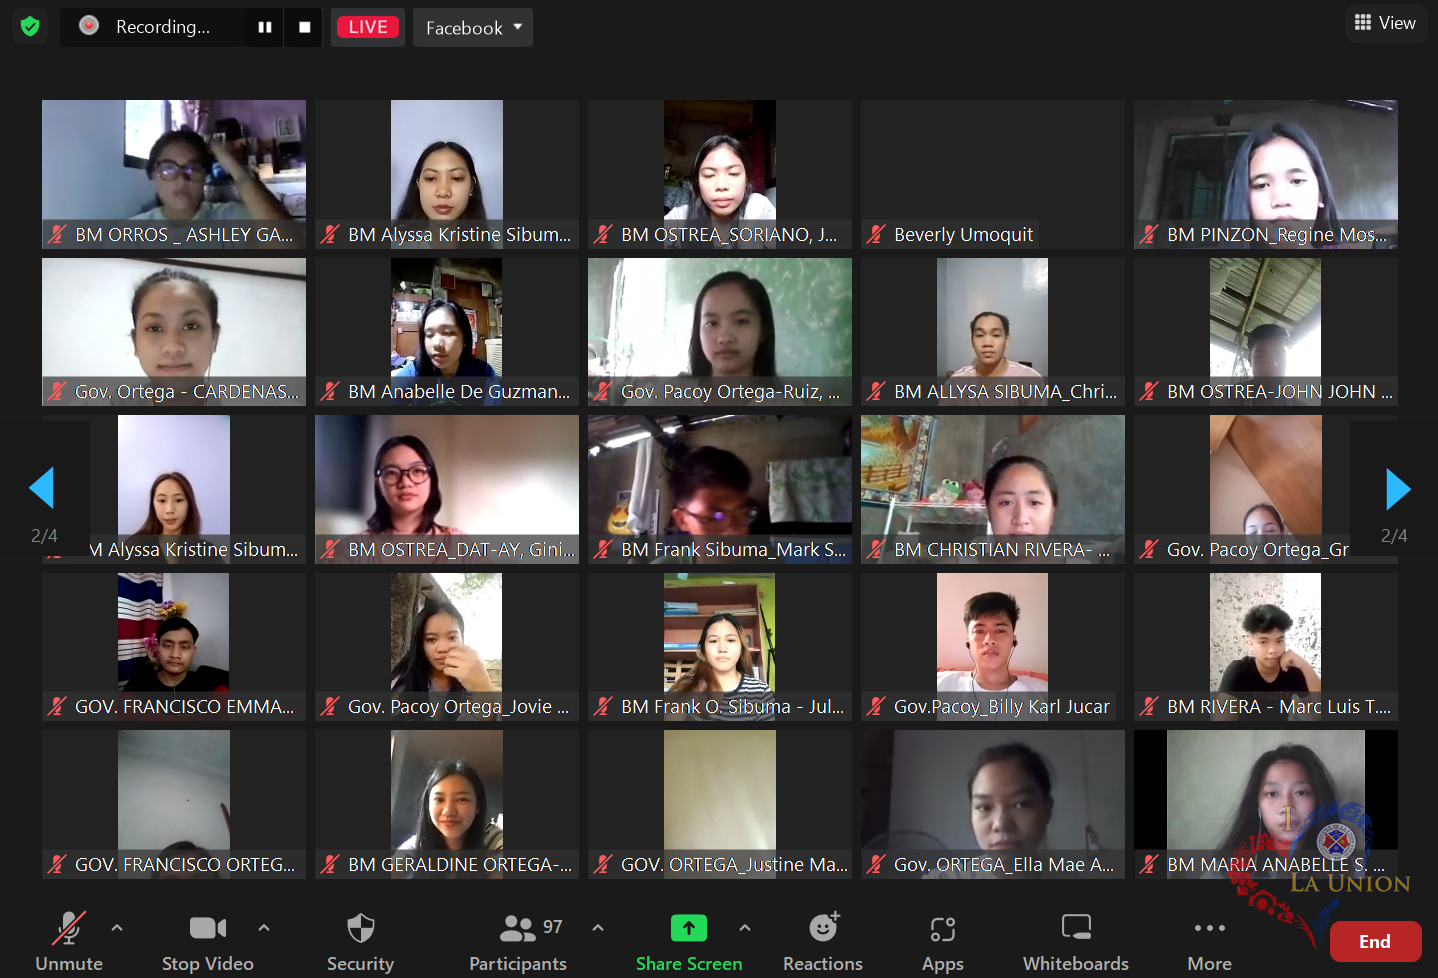This screenshot has width=1438, height=978.
Task: Select Gov. ORTEGA_Ella Mae A... video tile
Action: (993, 804)
